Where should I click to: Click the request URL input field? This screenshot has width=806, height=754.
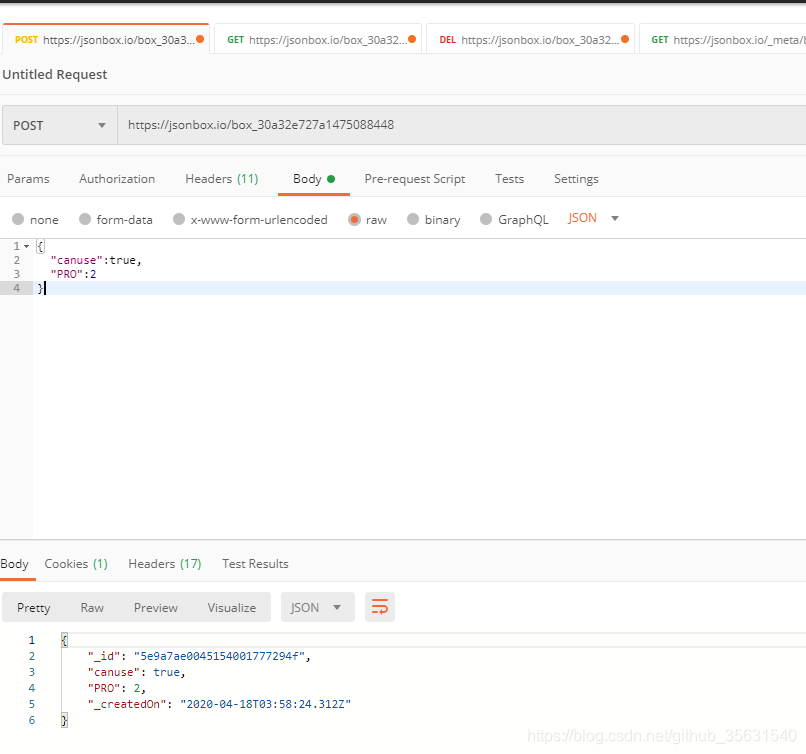tap(300, 124)
